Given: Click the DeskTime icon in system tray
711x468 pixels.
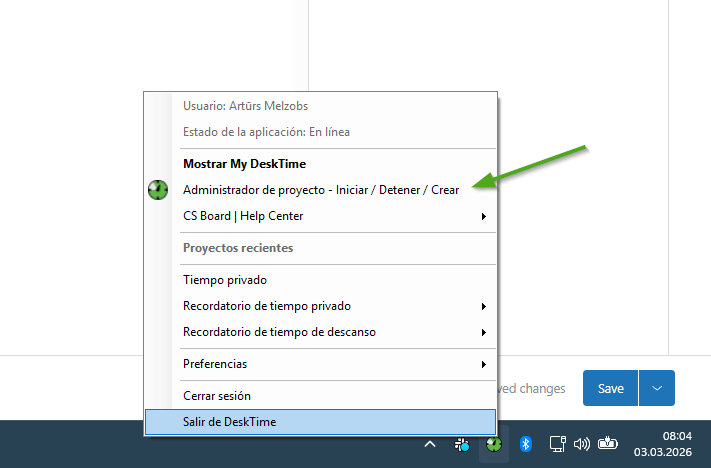Looking at the screenshot, I should pyautogui.click(x=493, y=444).
